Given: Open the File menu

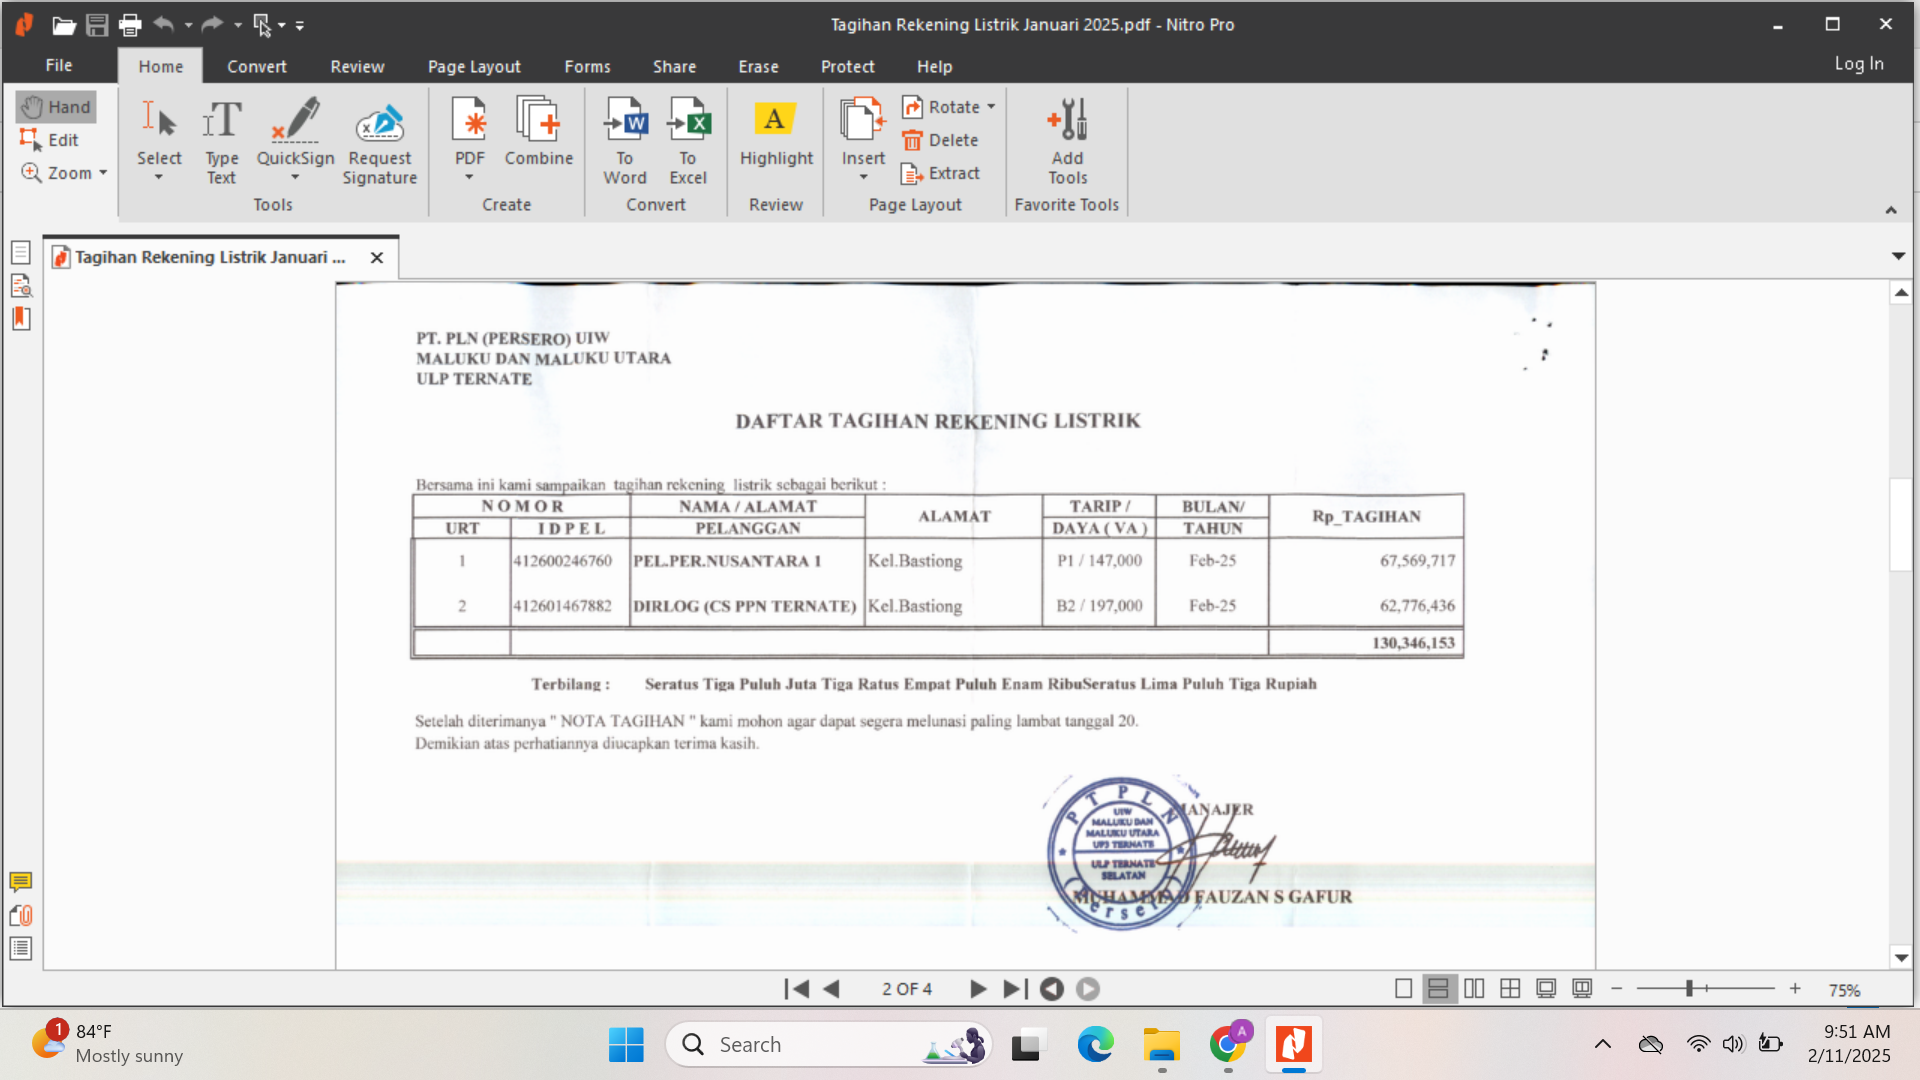Looking at the screenshot, I should point(59,65).
